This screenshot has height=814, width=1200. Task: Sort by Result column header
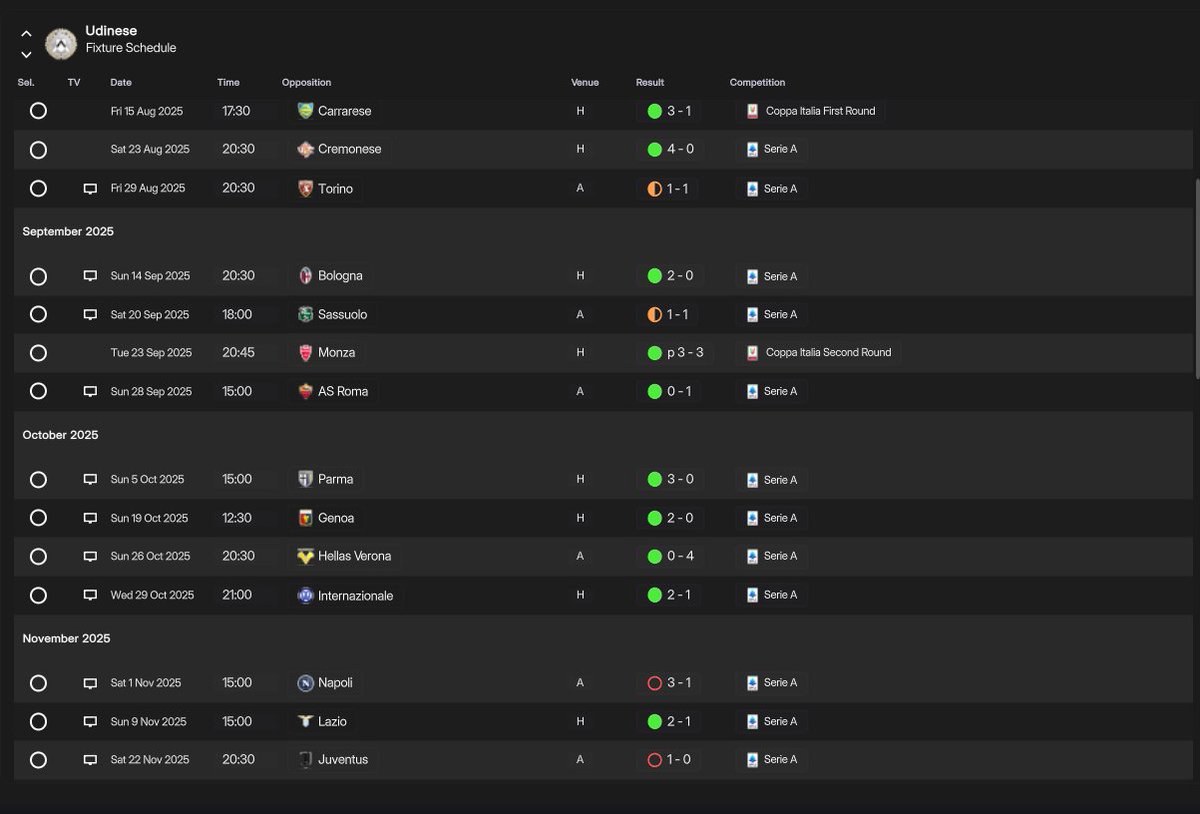pos(650,83)
